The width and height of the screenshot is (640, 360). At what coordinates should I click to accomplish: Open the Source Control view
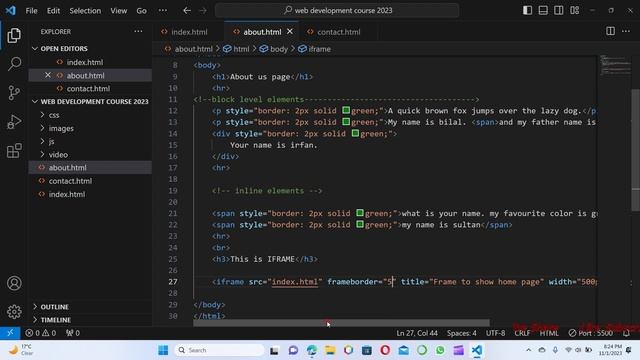click(14, 93)
